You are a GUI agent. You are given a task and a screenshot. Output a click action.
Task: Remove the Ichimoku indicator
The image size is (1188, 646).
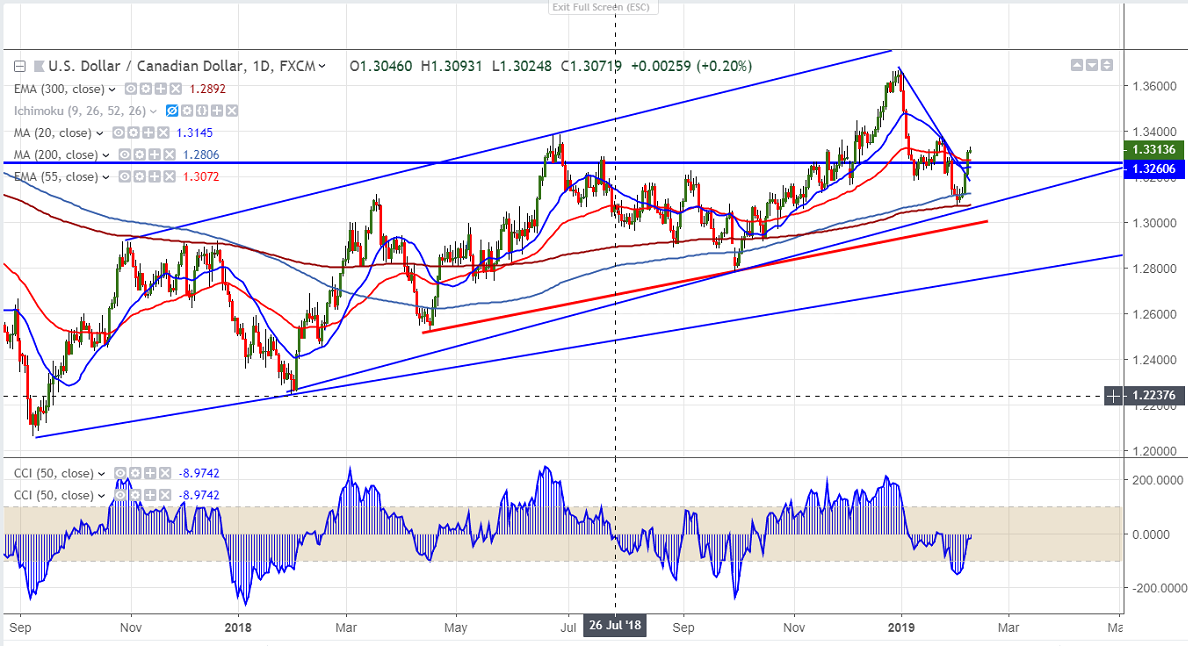[x=232, y=111]
